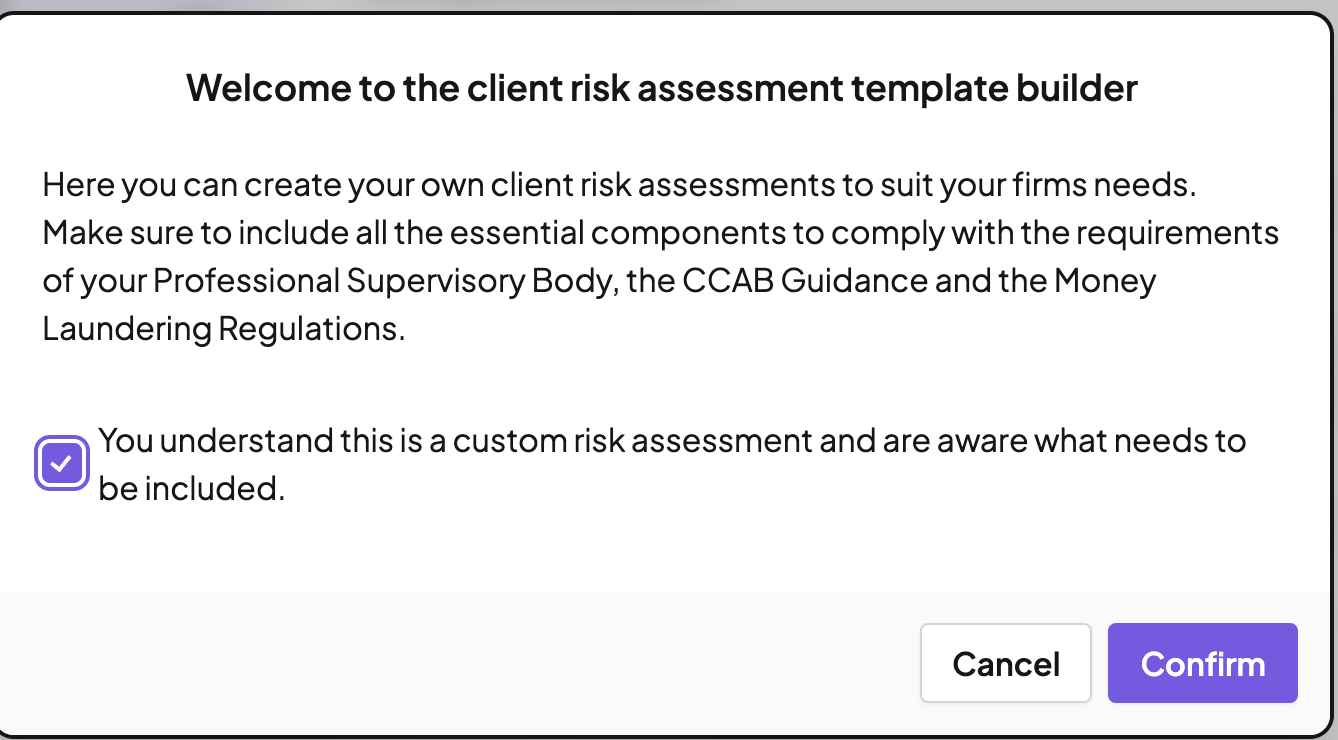Screen dimensions: 1338x740
Task: Click the empty grey footer left of Cancel
Action: click(x=450, y=662)
